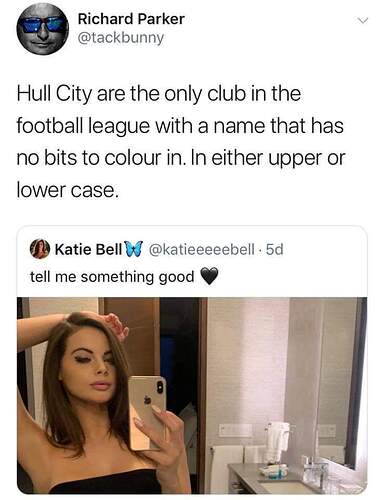384x500 pixels.
Task: Click the blue butterfly emoji
Action: [x=130, y=249]
